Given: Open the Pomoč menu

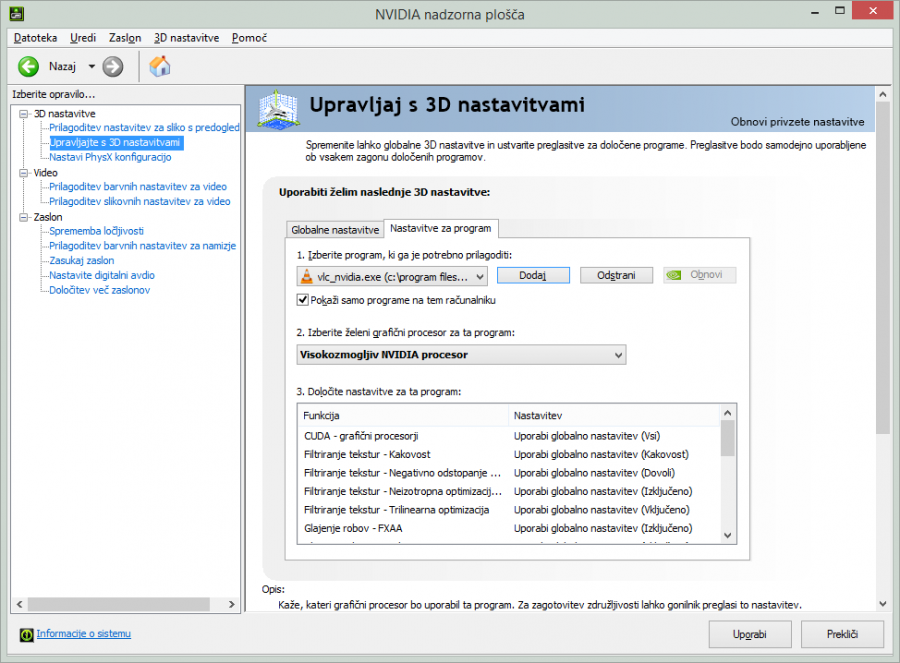Looking at the screenshot, I should tap(249, 38).
